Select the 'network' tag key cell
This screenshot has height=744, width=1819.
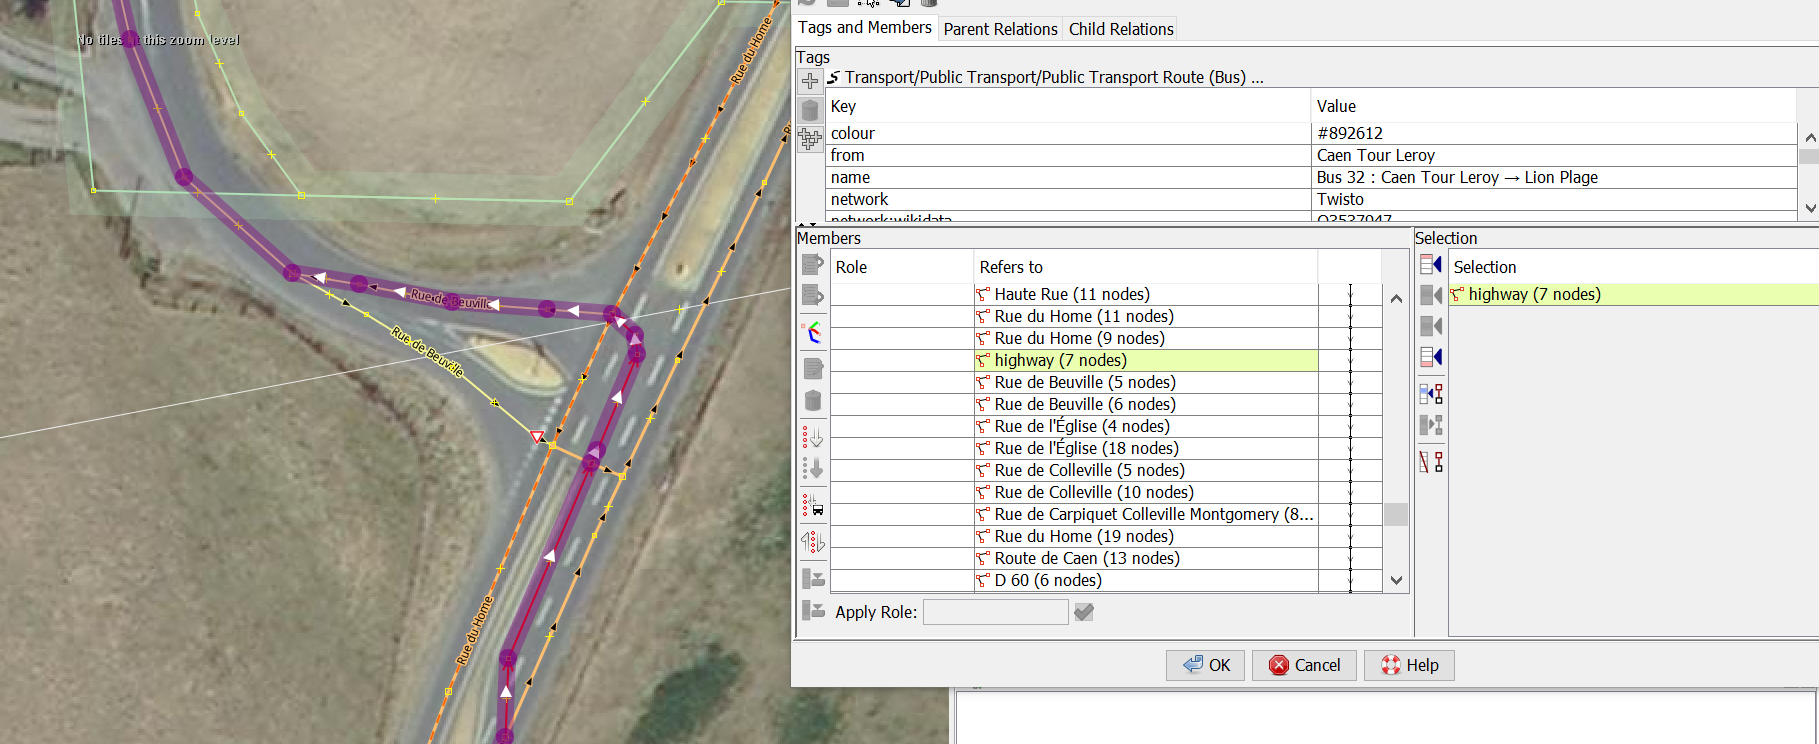[1068, 199]
